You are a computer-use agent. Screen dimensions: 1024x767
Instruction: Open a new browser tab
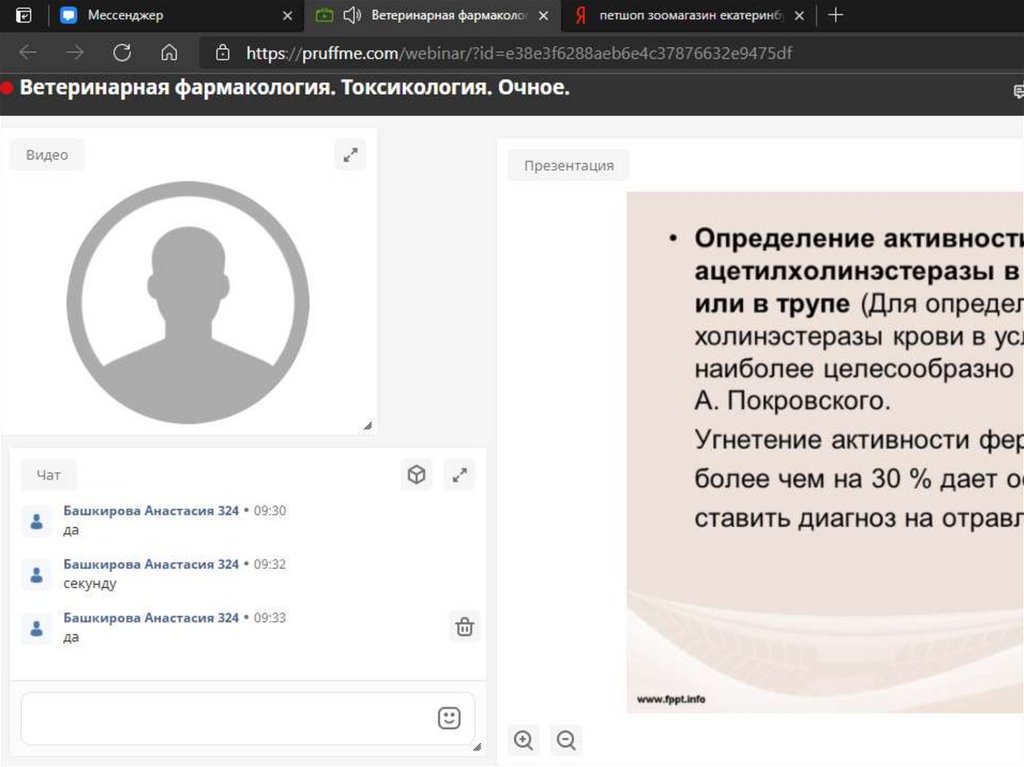(836, 15)
